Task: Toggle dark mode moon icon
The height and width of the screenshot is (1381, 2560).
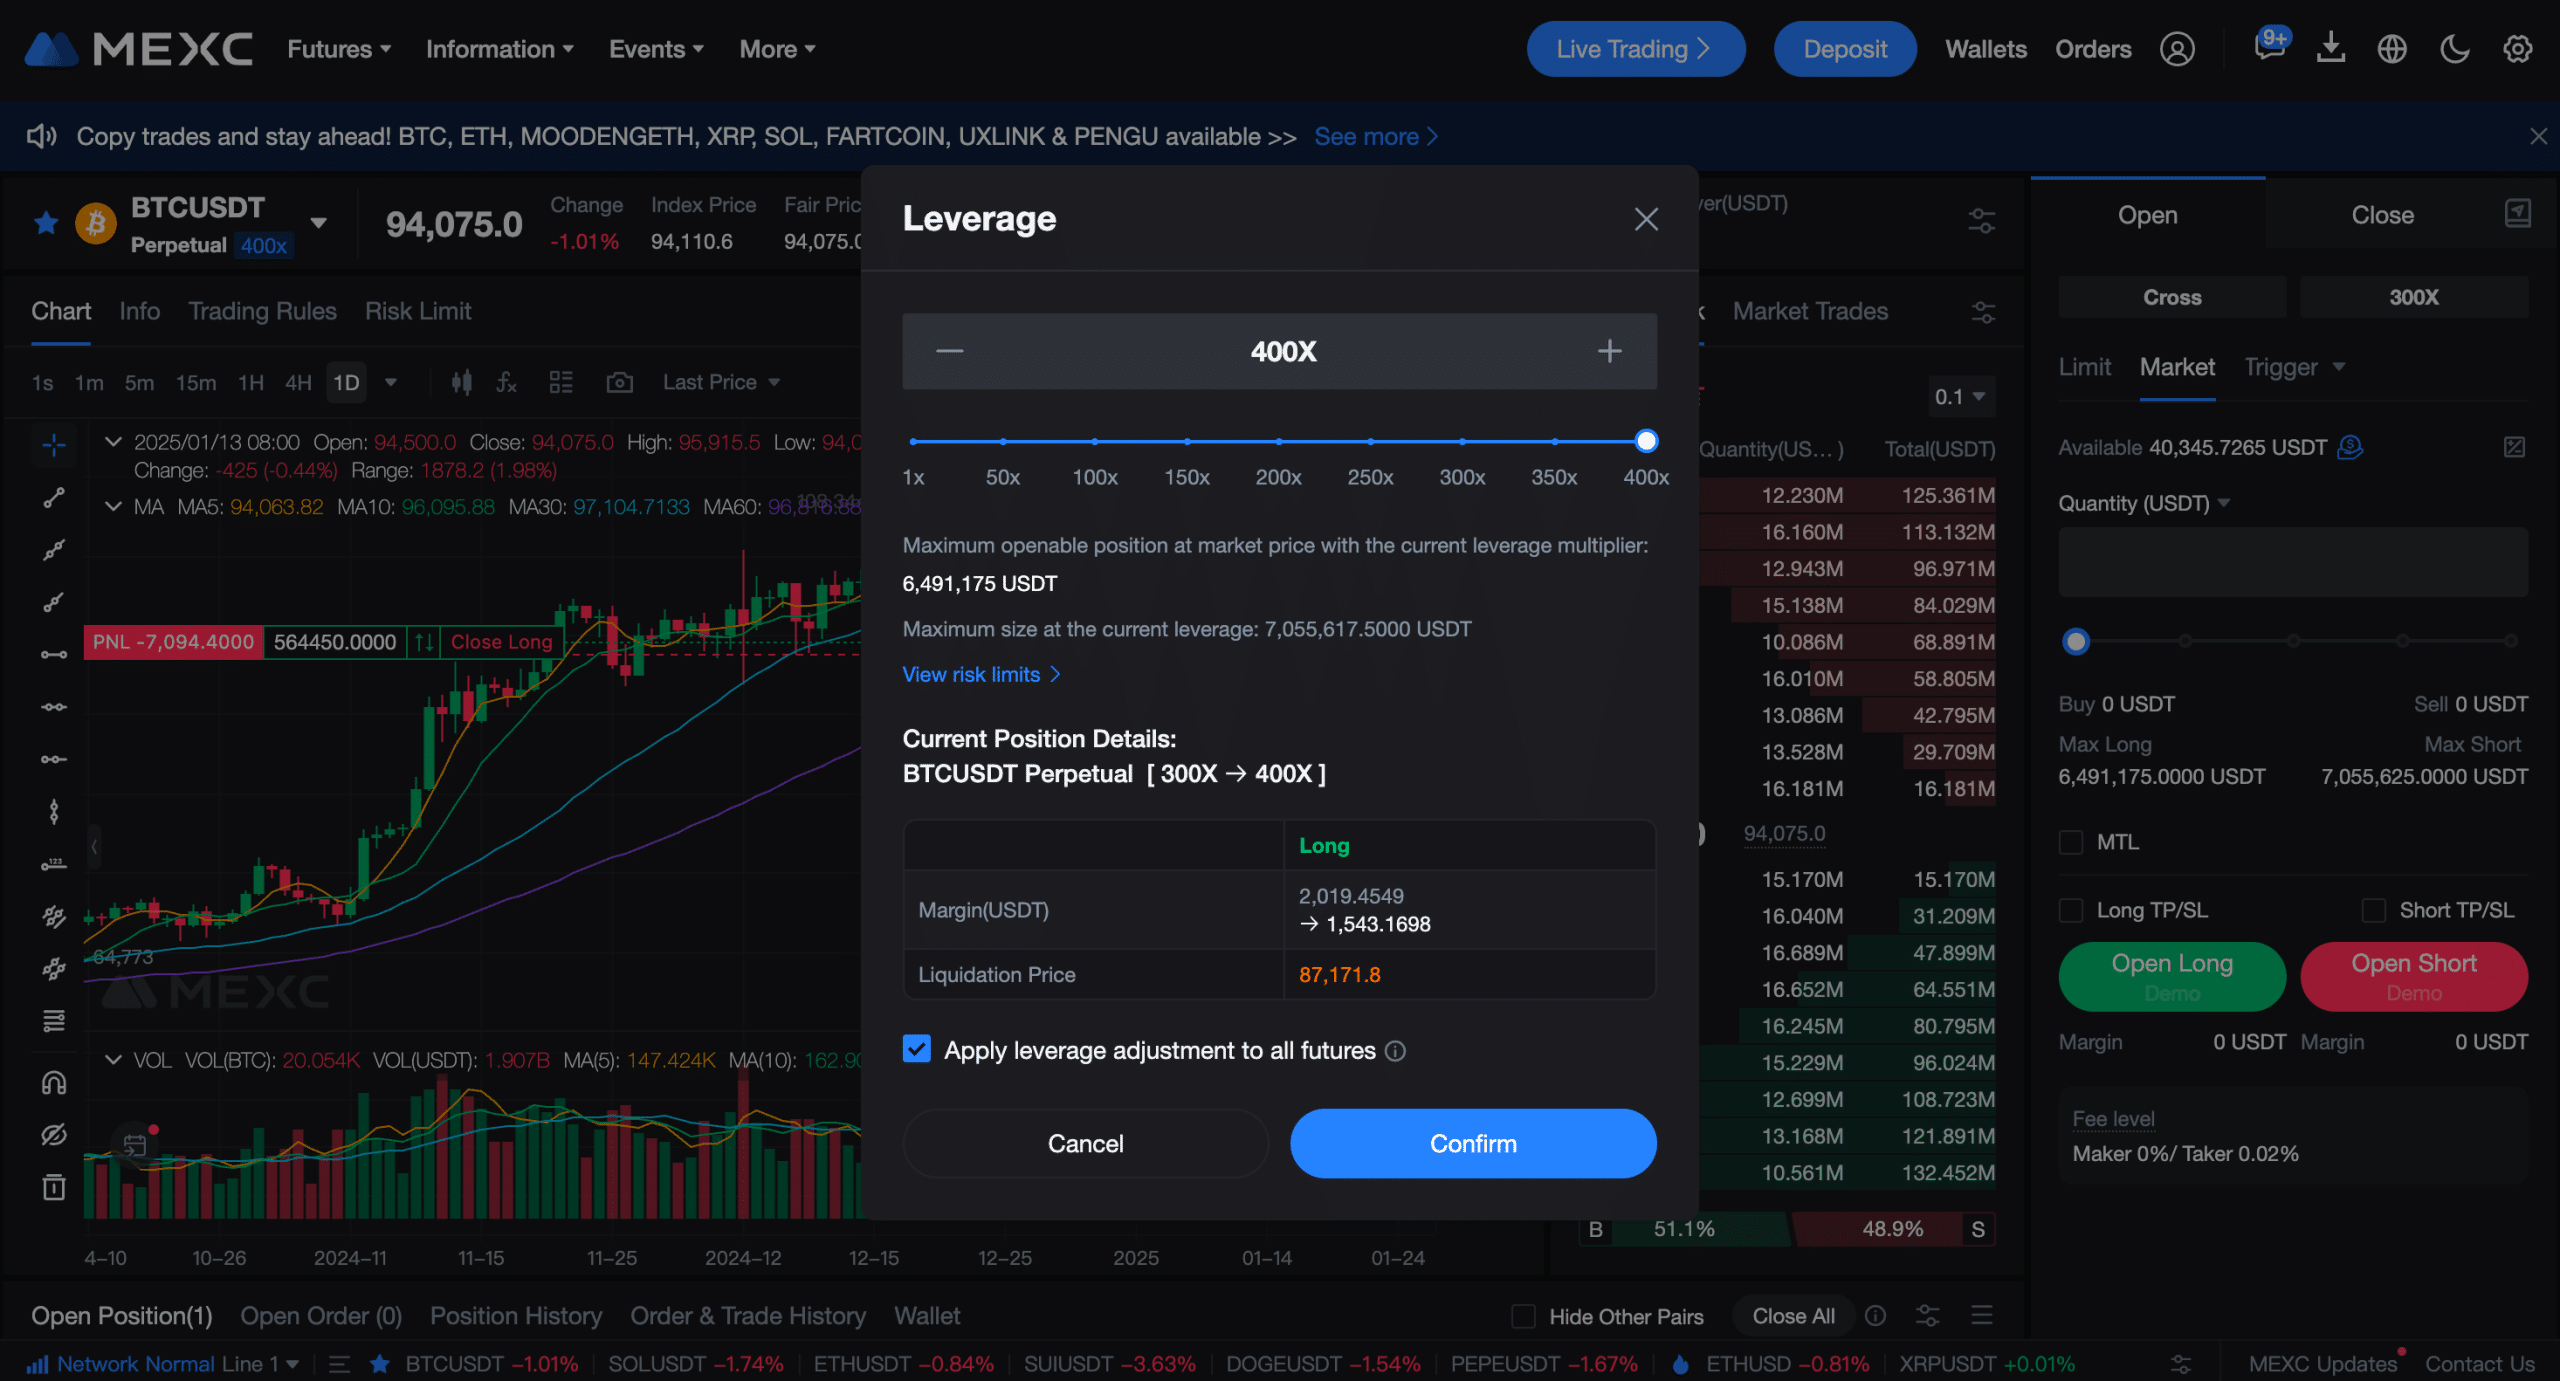Action: coord(2454,49)
